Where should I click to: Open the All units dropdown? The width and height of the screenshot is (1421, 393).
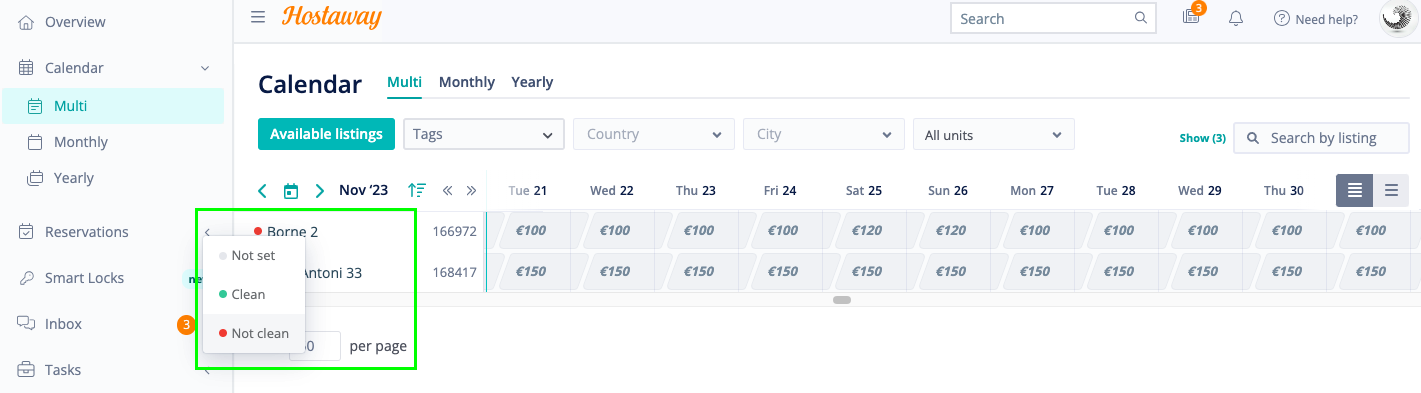point(993,134)
